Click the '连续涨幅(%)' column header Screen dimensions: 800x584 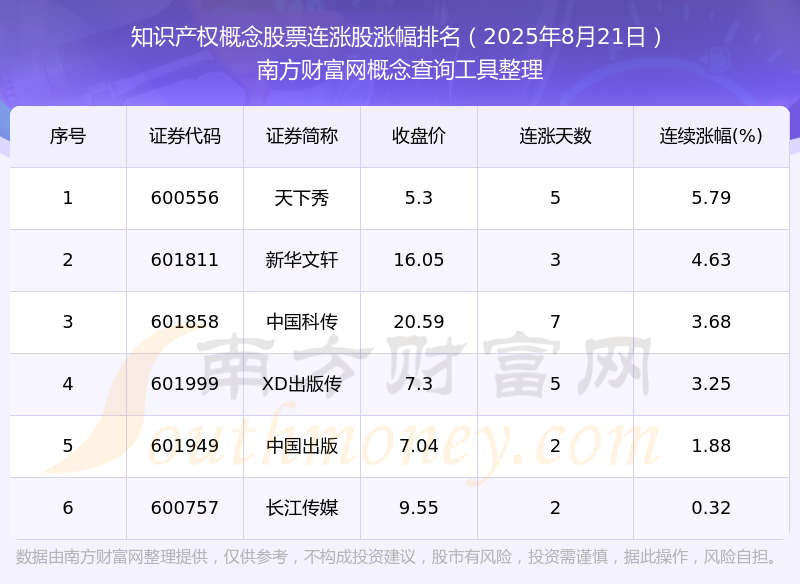tap(711, 136)
